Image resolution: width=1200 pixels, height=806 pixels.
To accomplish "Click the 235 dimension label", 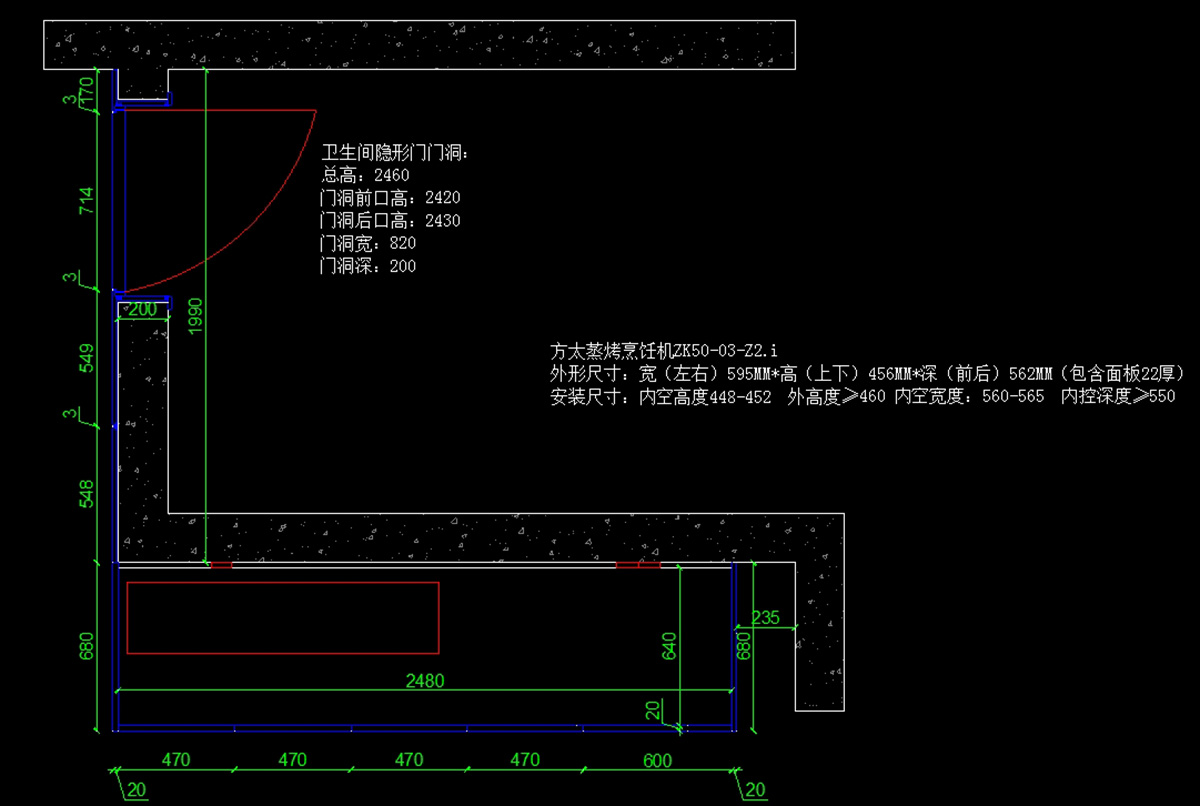I will coord(765,618).
